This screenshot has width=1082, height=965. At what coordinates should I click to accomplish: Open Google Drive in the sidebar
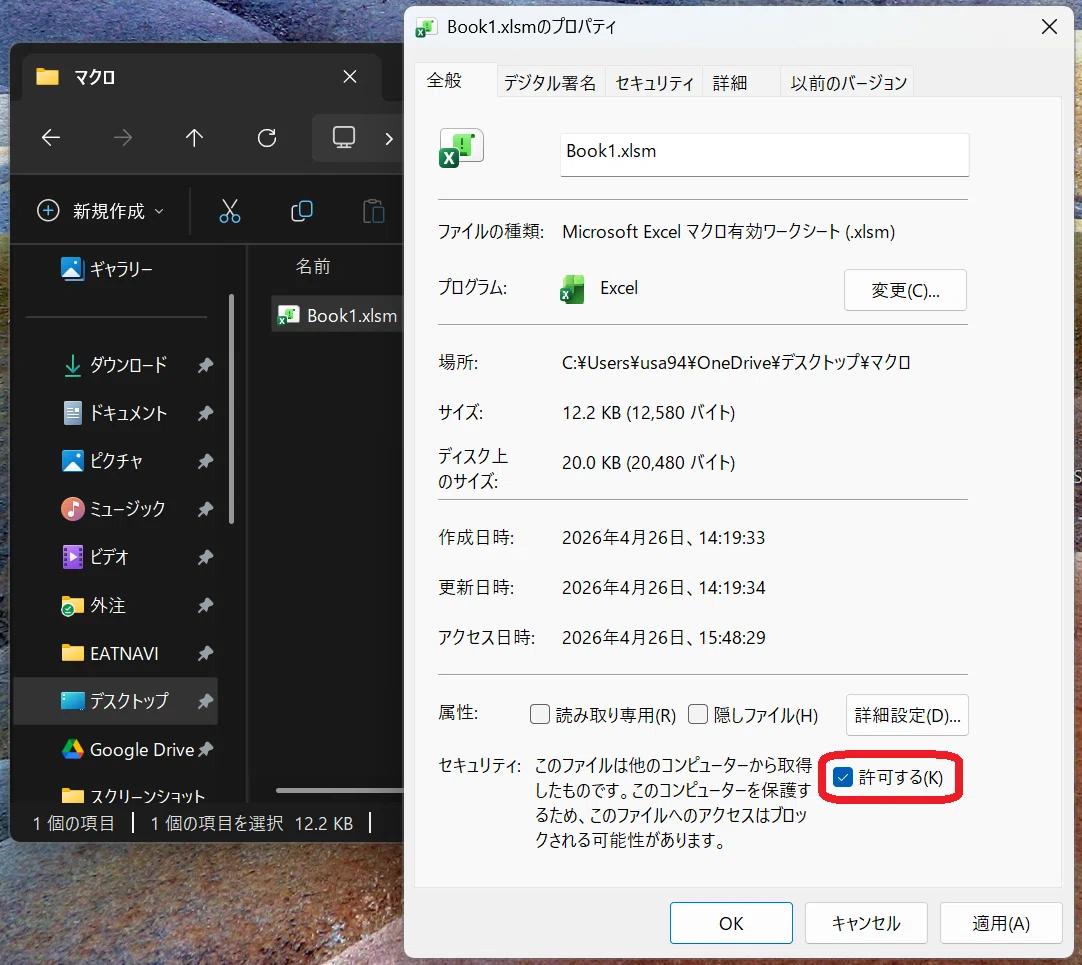tap(128, 750)
